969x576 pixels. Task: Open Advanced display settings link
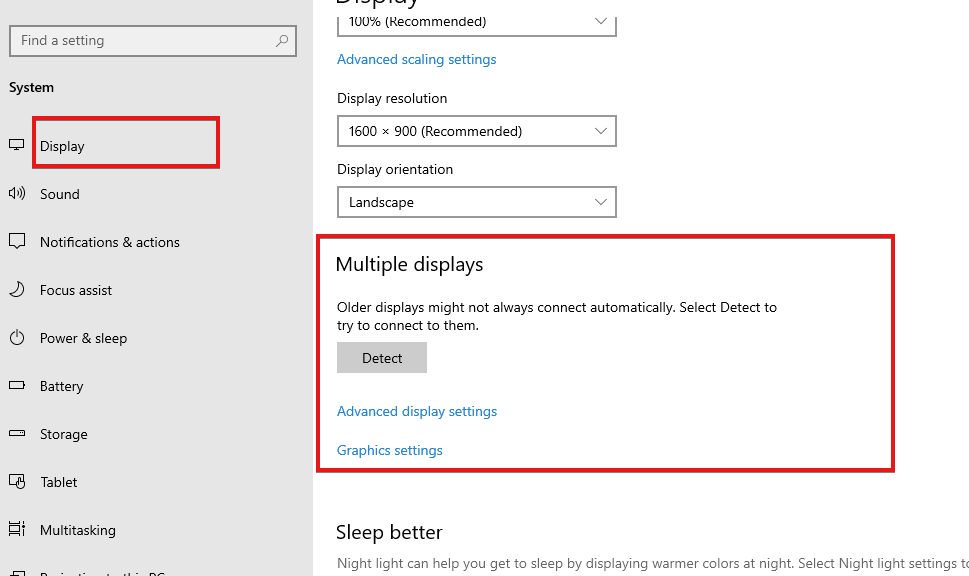click(417, 411)
